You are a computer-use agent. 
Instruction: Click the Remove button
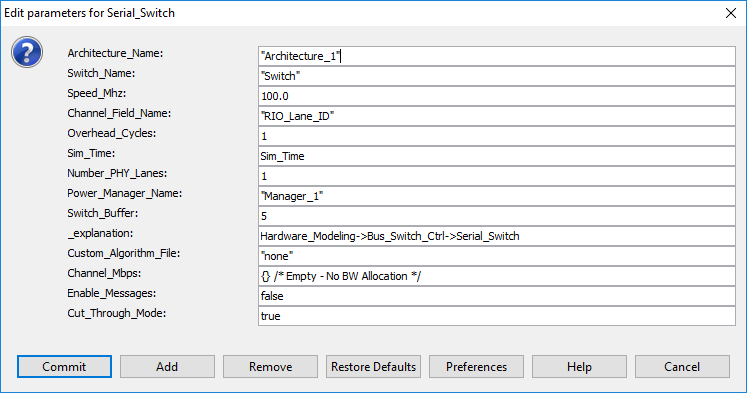(x=270, y=366)
